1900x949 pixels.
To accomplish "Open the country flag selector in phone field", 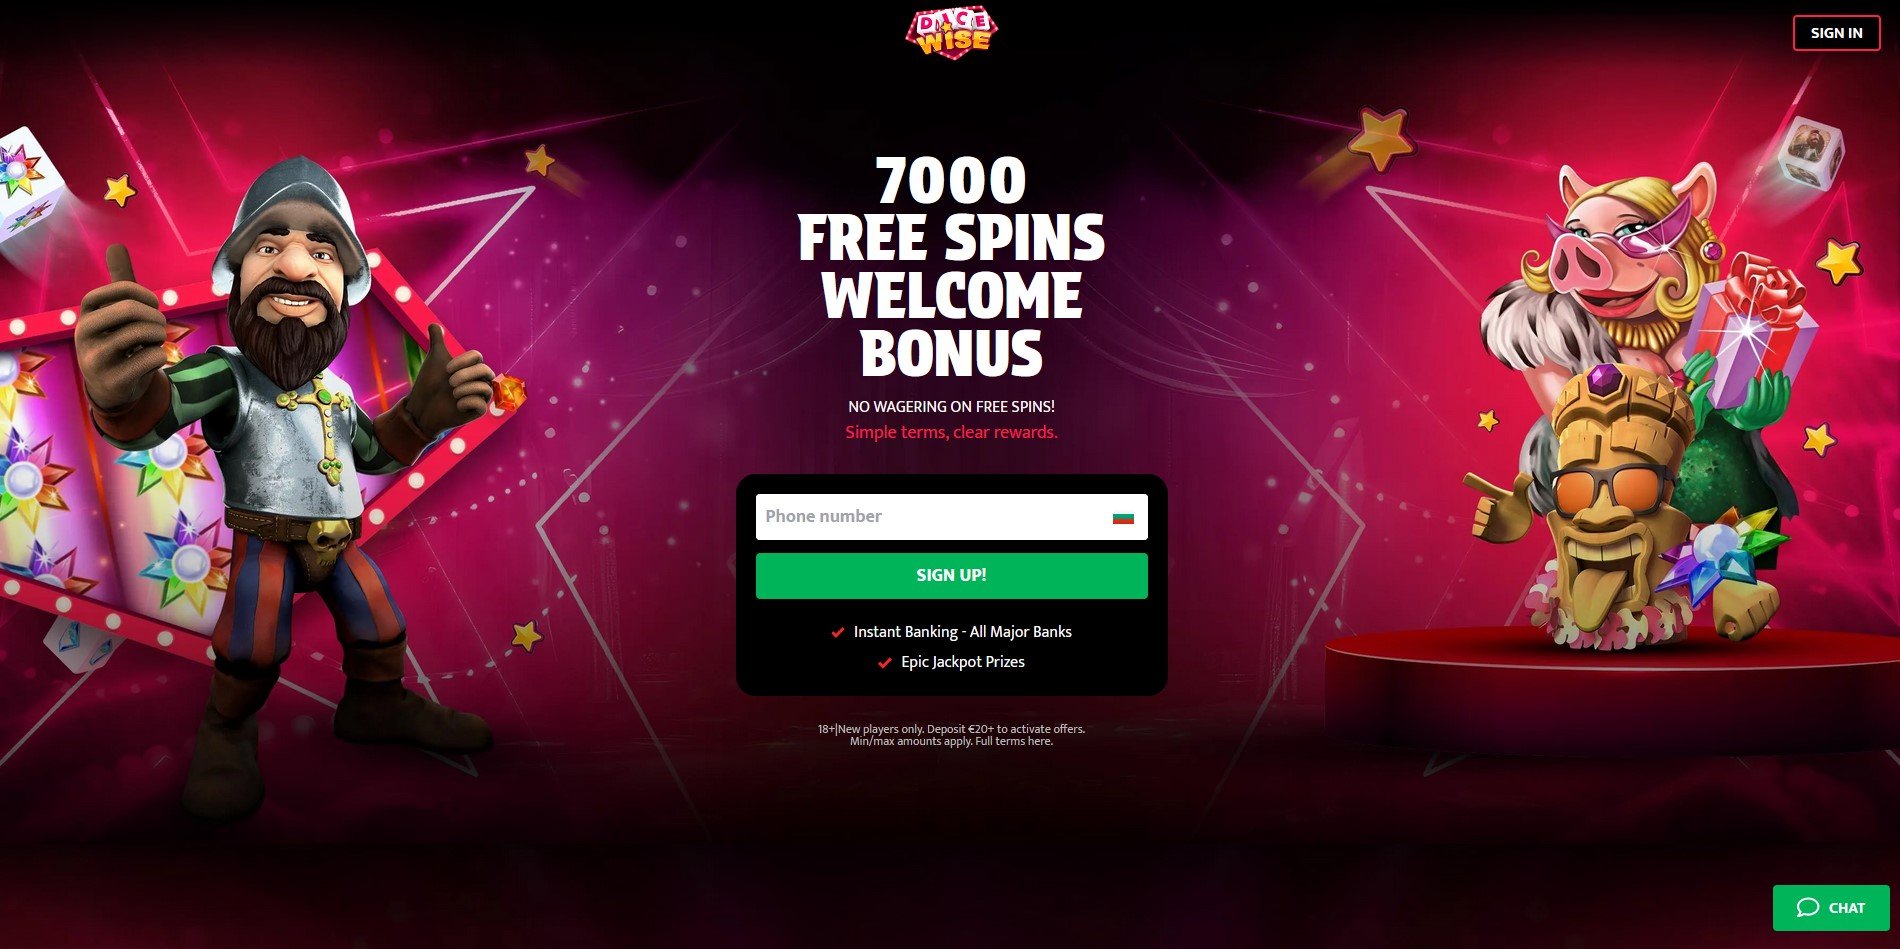I will (1123, 517).
